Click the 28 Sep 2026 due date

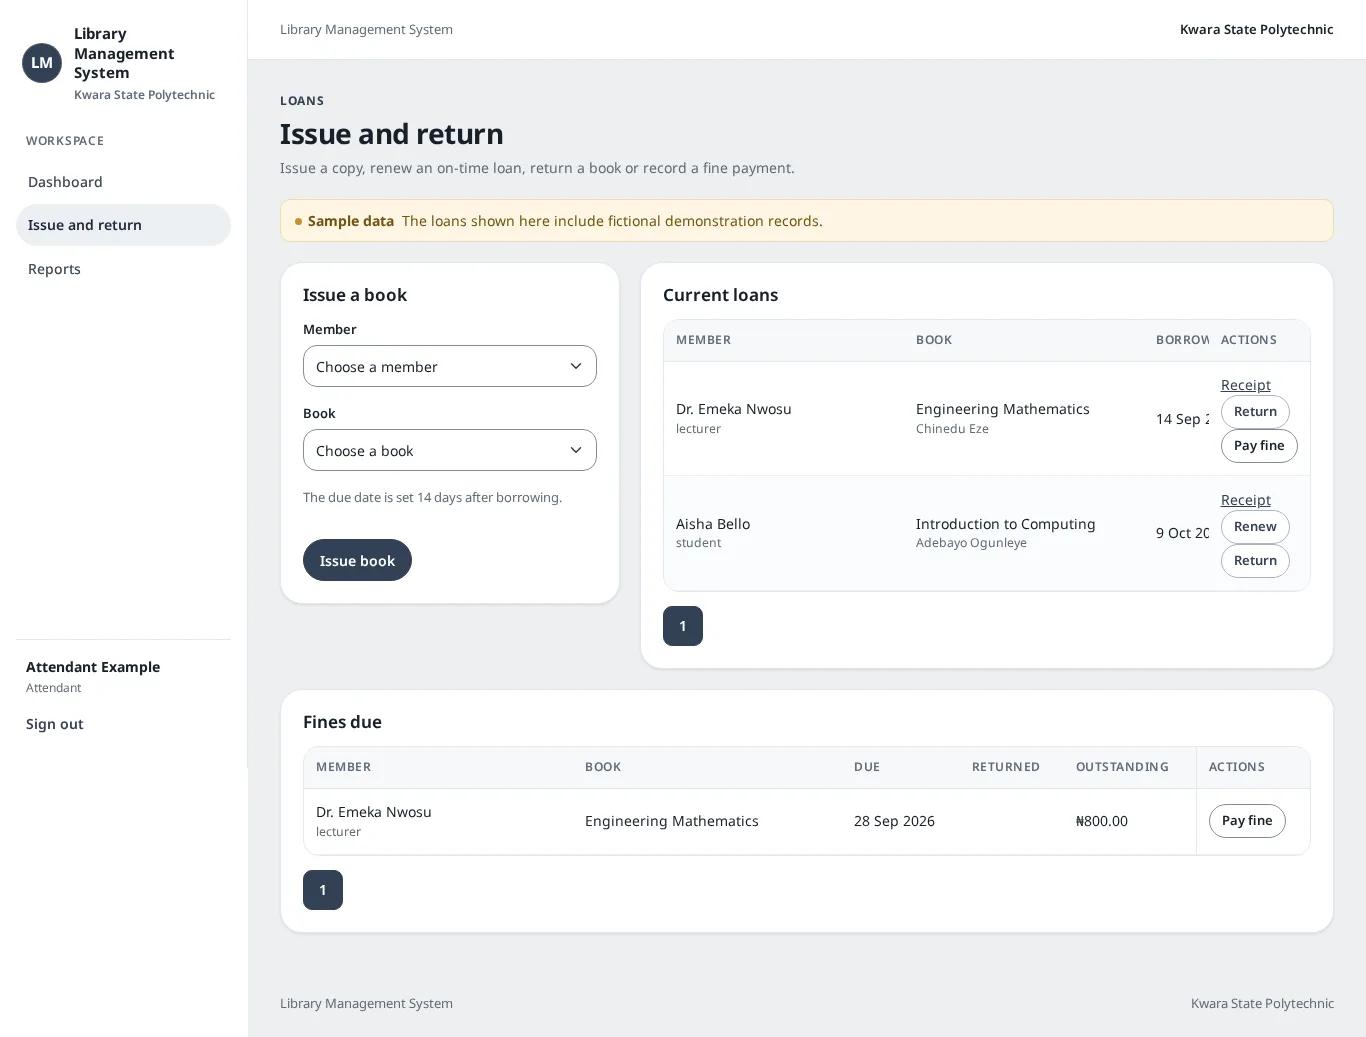coord(894,821)
